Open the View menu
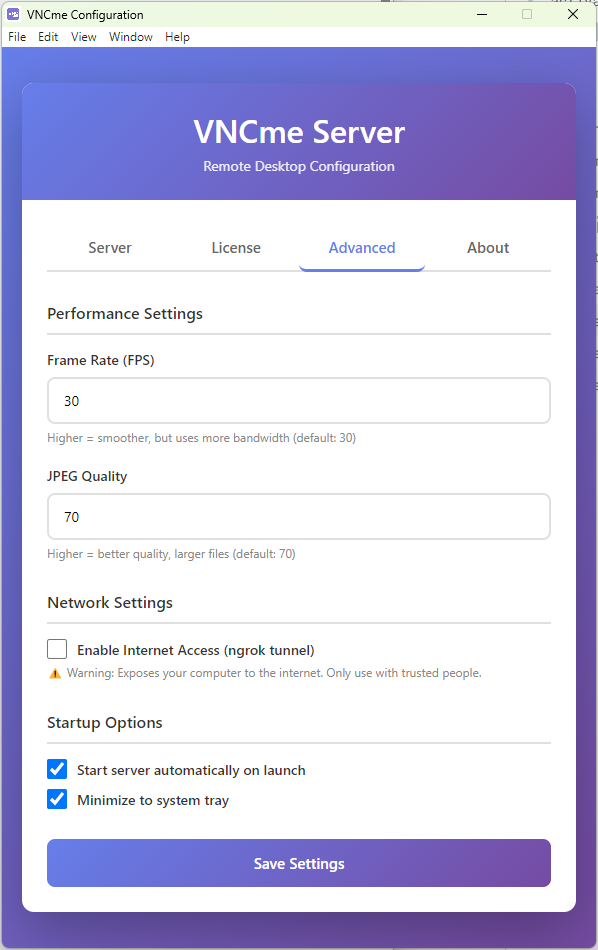The width and height of the screenshot is (598, 950). [83, 37]
